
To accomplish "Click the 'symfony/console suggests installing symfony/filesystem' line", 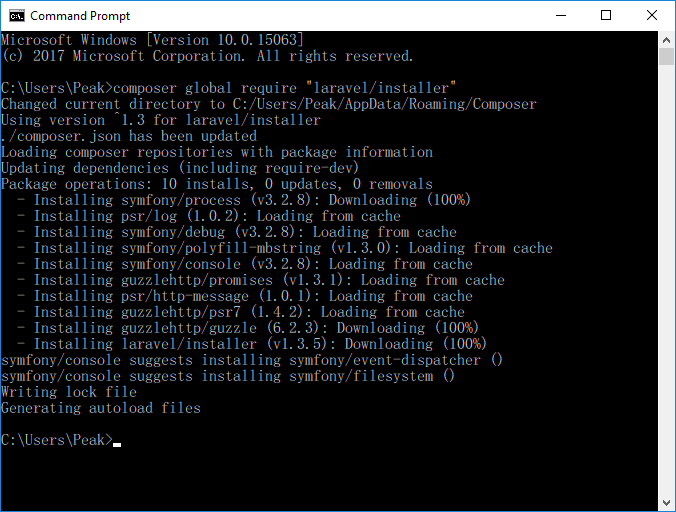I will 228,376.
